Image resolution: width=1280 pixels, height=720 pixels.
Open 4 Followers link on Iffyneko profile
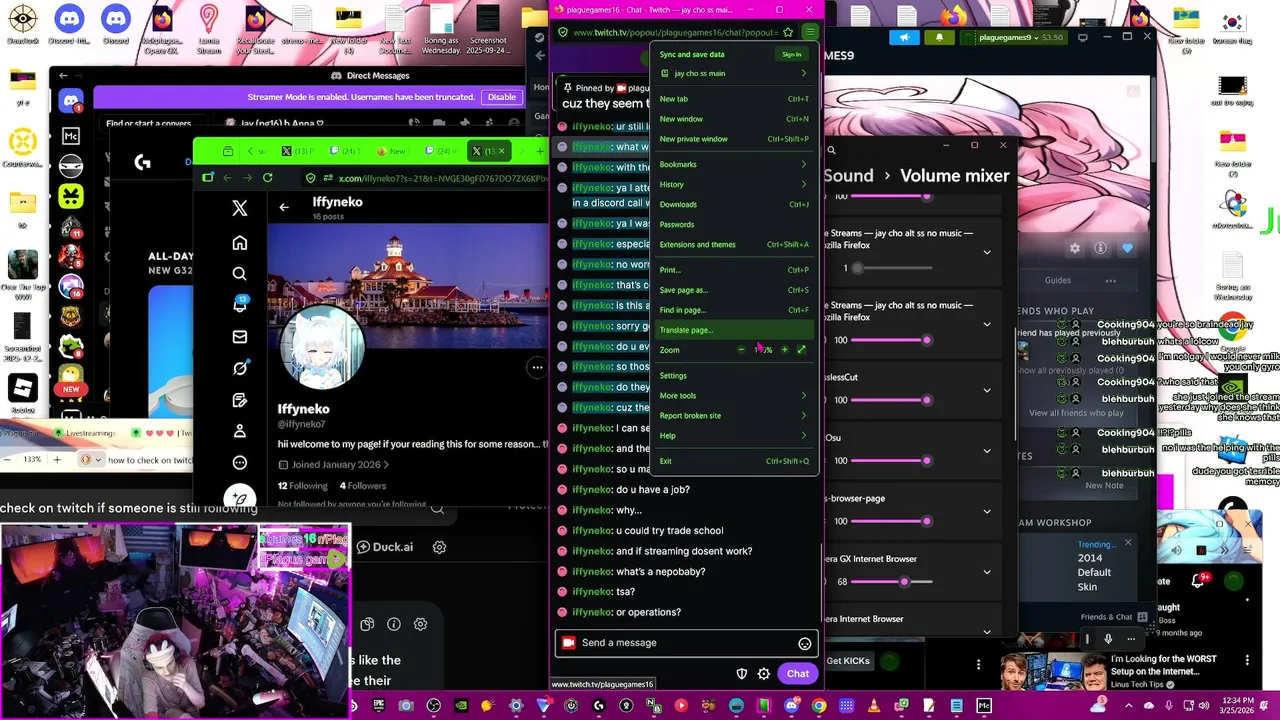(363, 486)
